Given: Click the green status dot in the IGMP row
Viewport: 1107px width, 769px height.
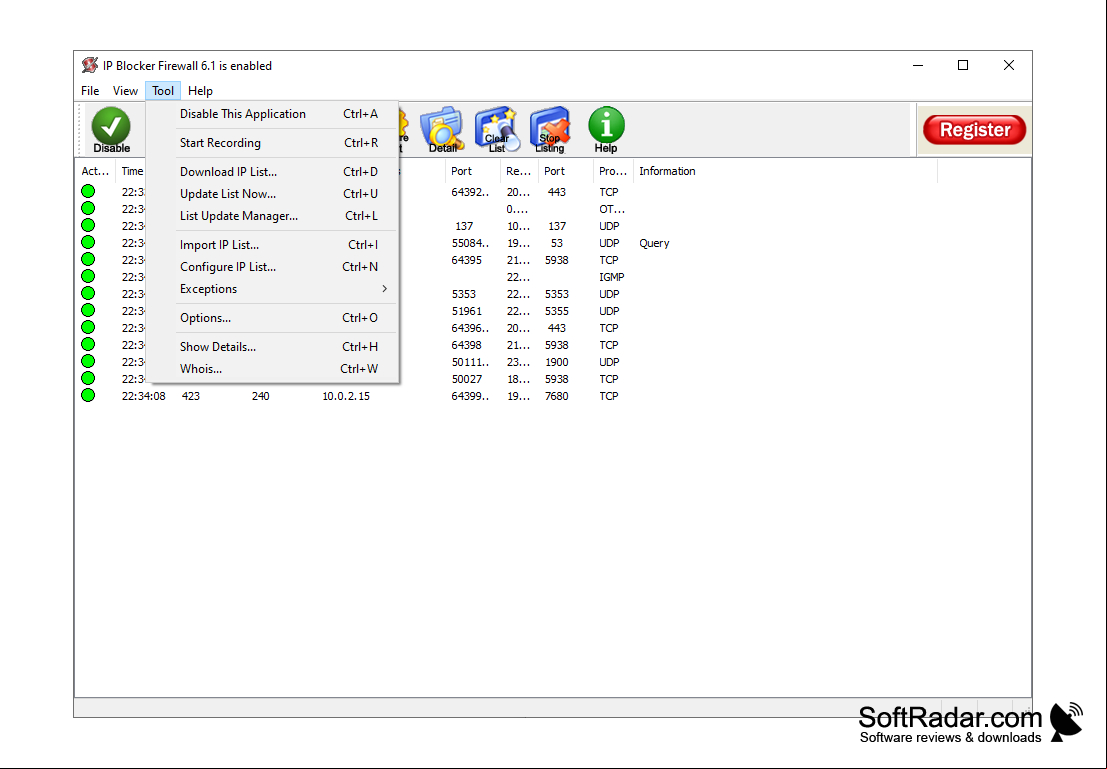Looking at the screenshot, I should click(88, 276).
